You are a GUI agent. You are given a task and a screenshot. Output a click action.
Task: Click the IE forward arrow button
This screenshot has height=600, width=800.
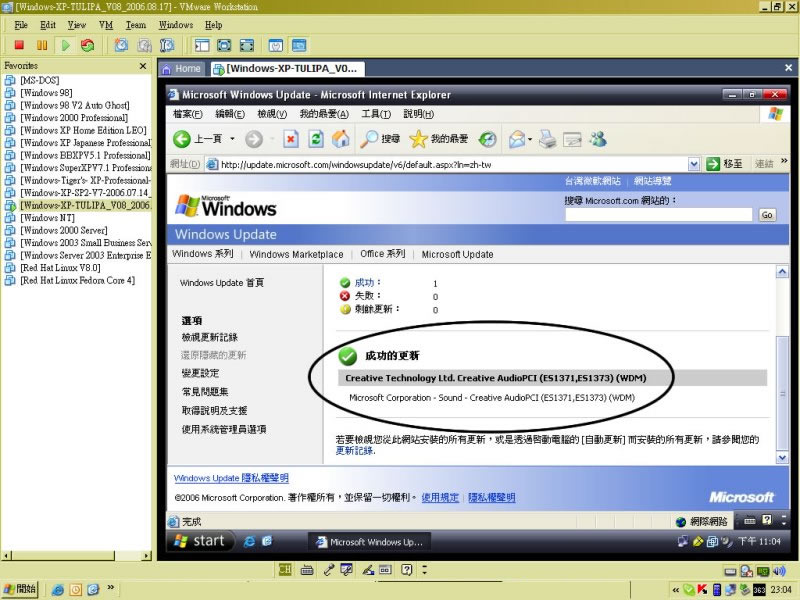(x=254, y=139)
